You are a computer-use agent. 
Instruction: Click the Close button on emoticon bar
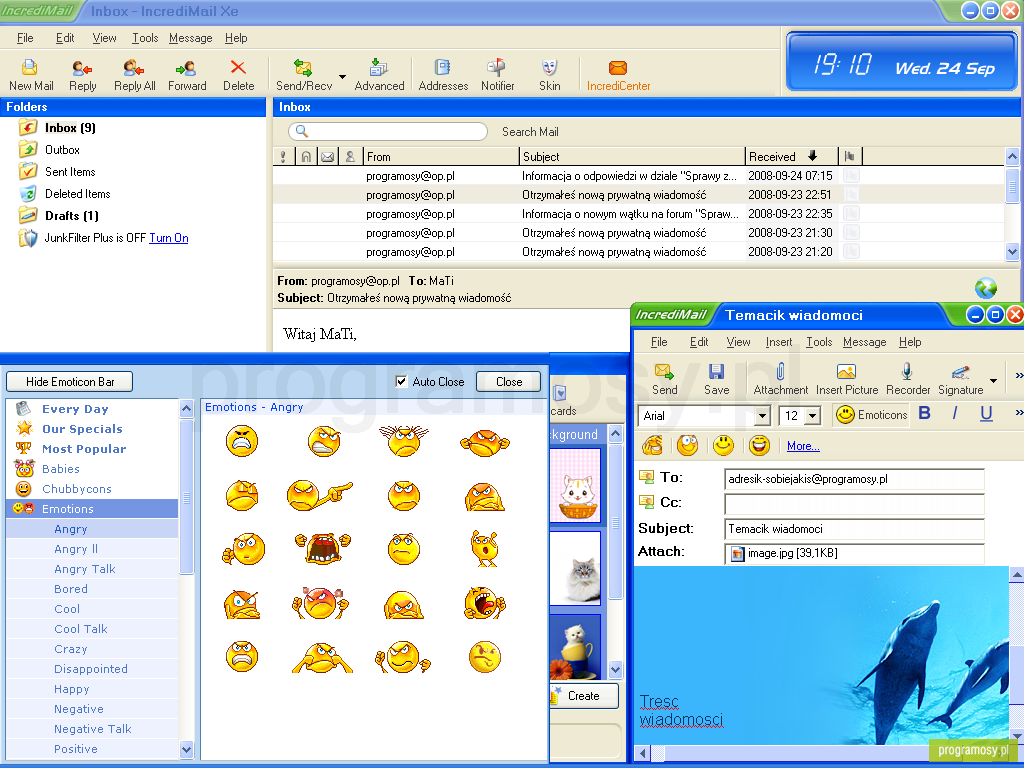[x=509, y=381]
